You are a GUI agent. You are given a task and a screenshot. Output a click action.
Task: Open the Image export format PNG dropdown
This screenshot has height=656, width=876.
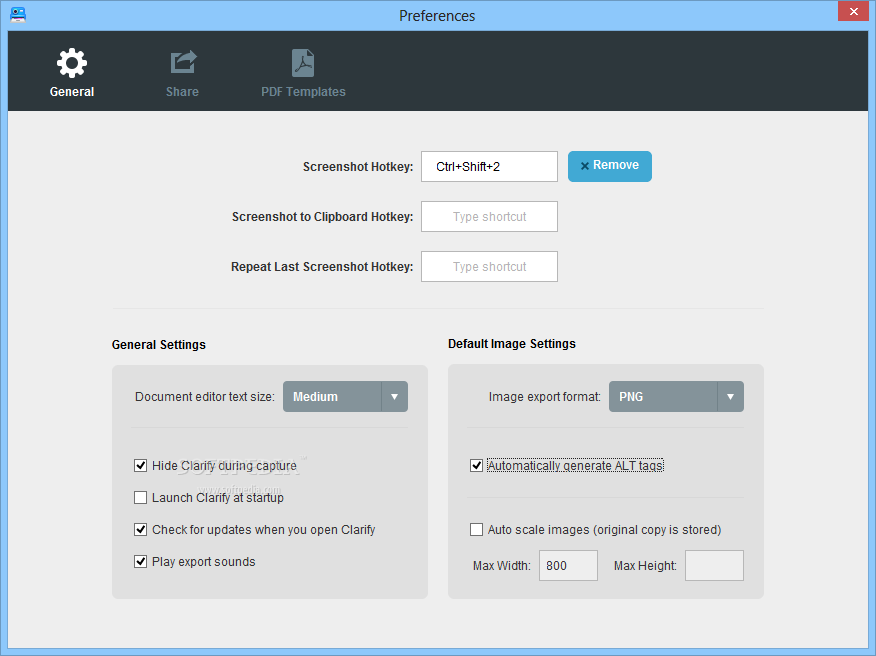click(x=676, y=397)
